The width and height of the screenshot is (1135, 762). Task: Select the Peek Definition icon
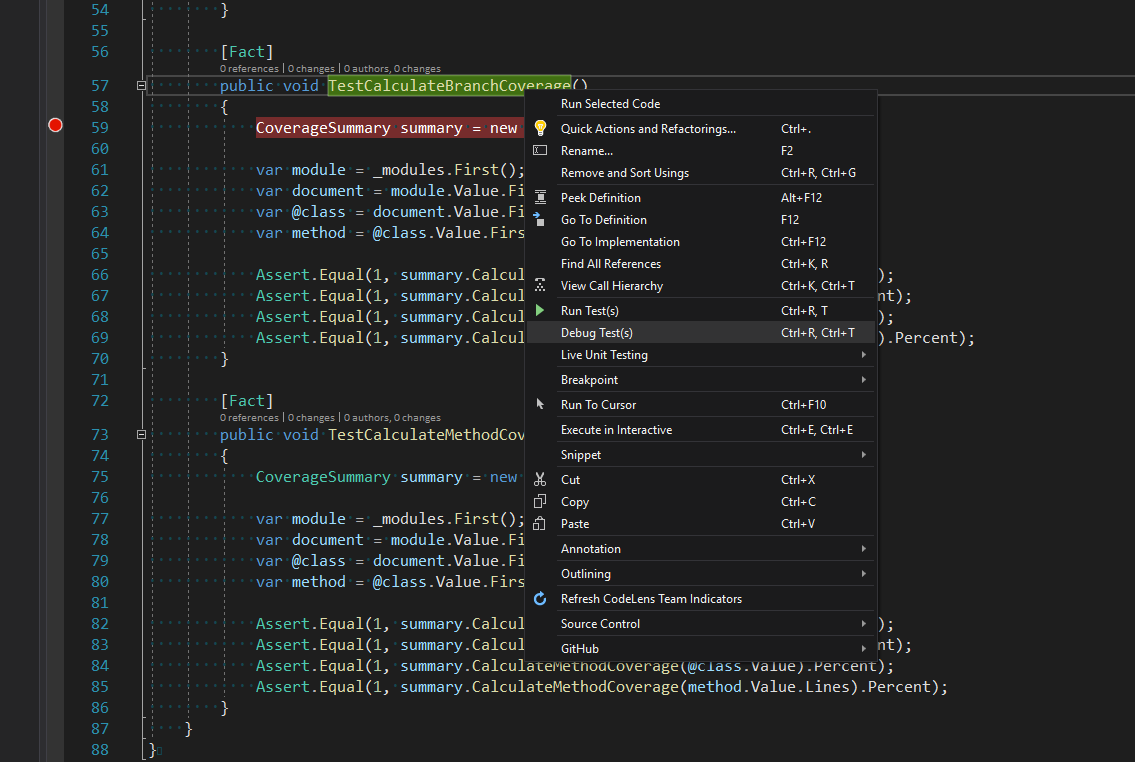pos(540,197)
